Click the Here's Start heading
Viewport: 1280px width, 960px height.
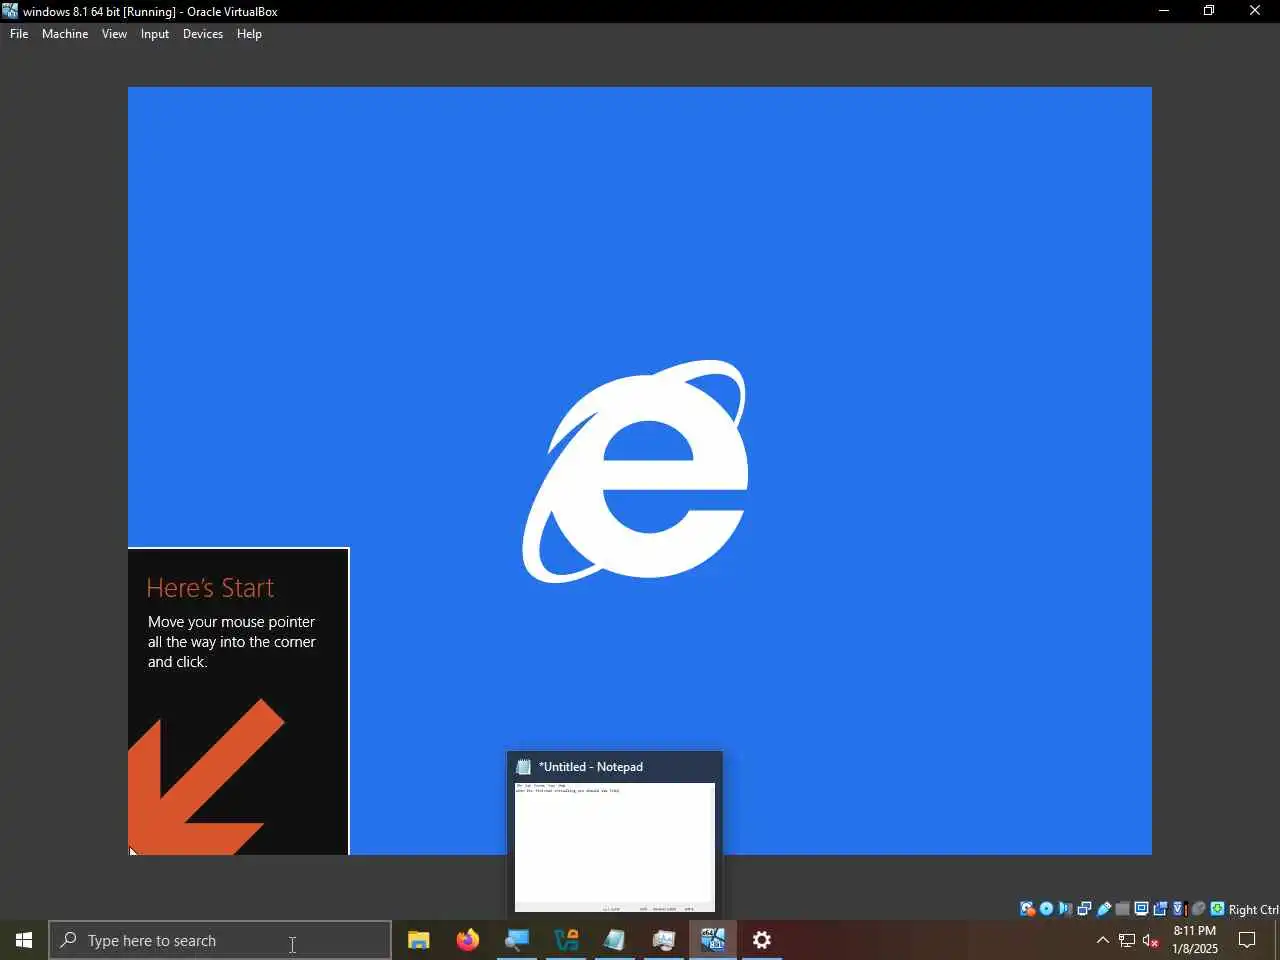pos(210,588)
